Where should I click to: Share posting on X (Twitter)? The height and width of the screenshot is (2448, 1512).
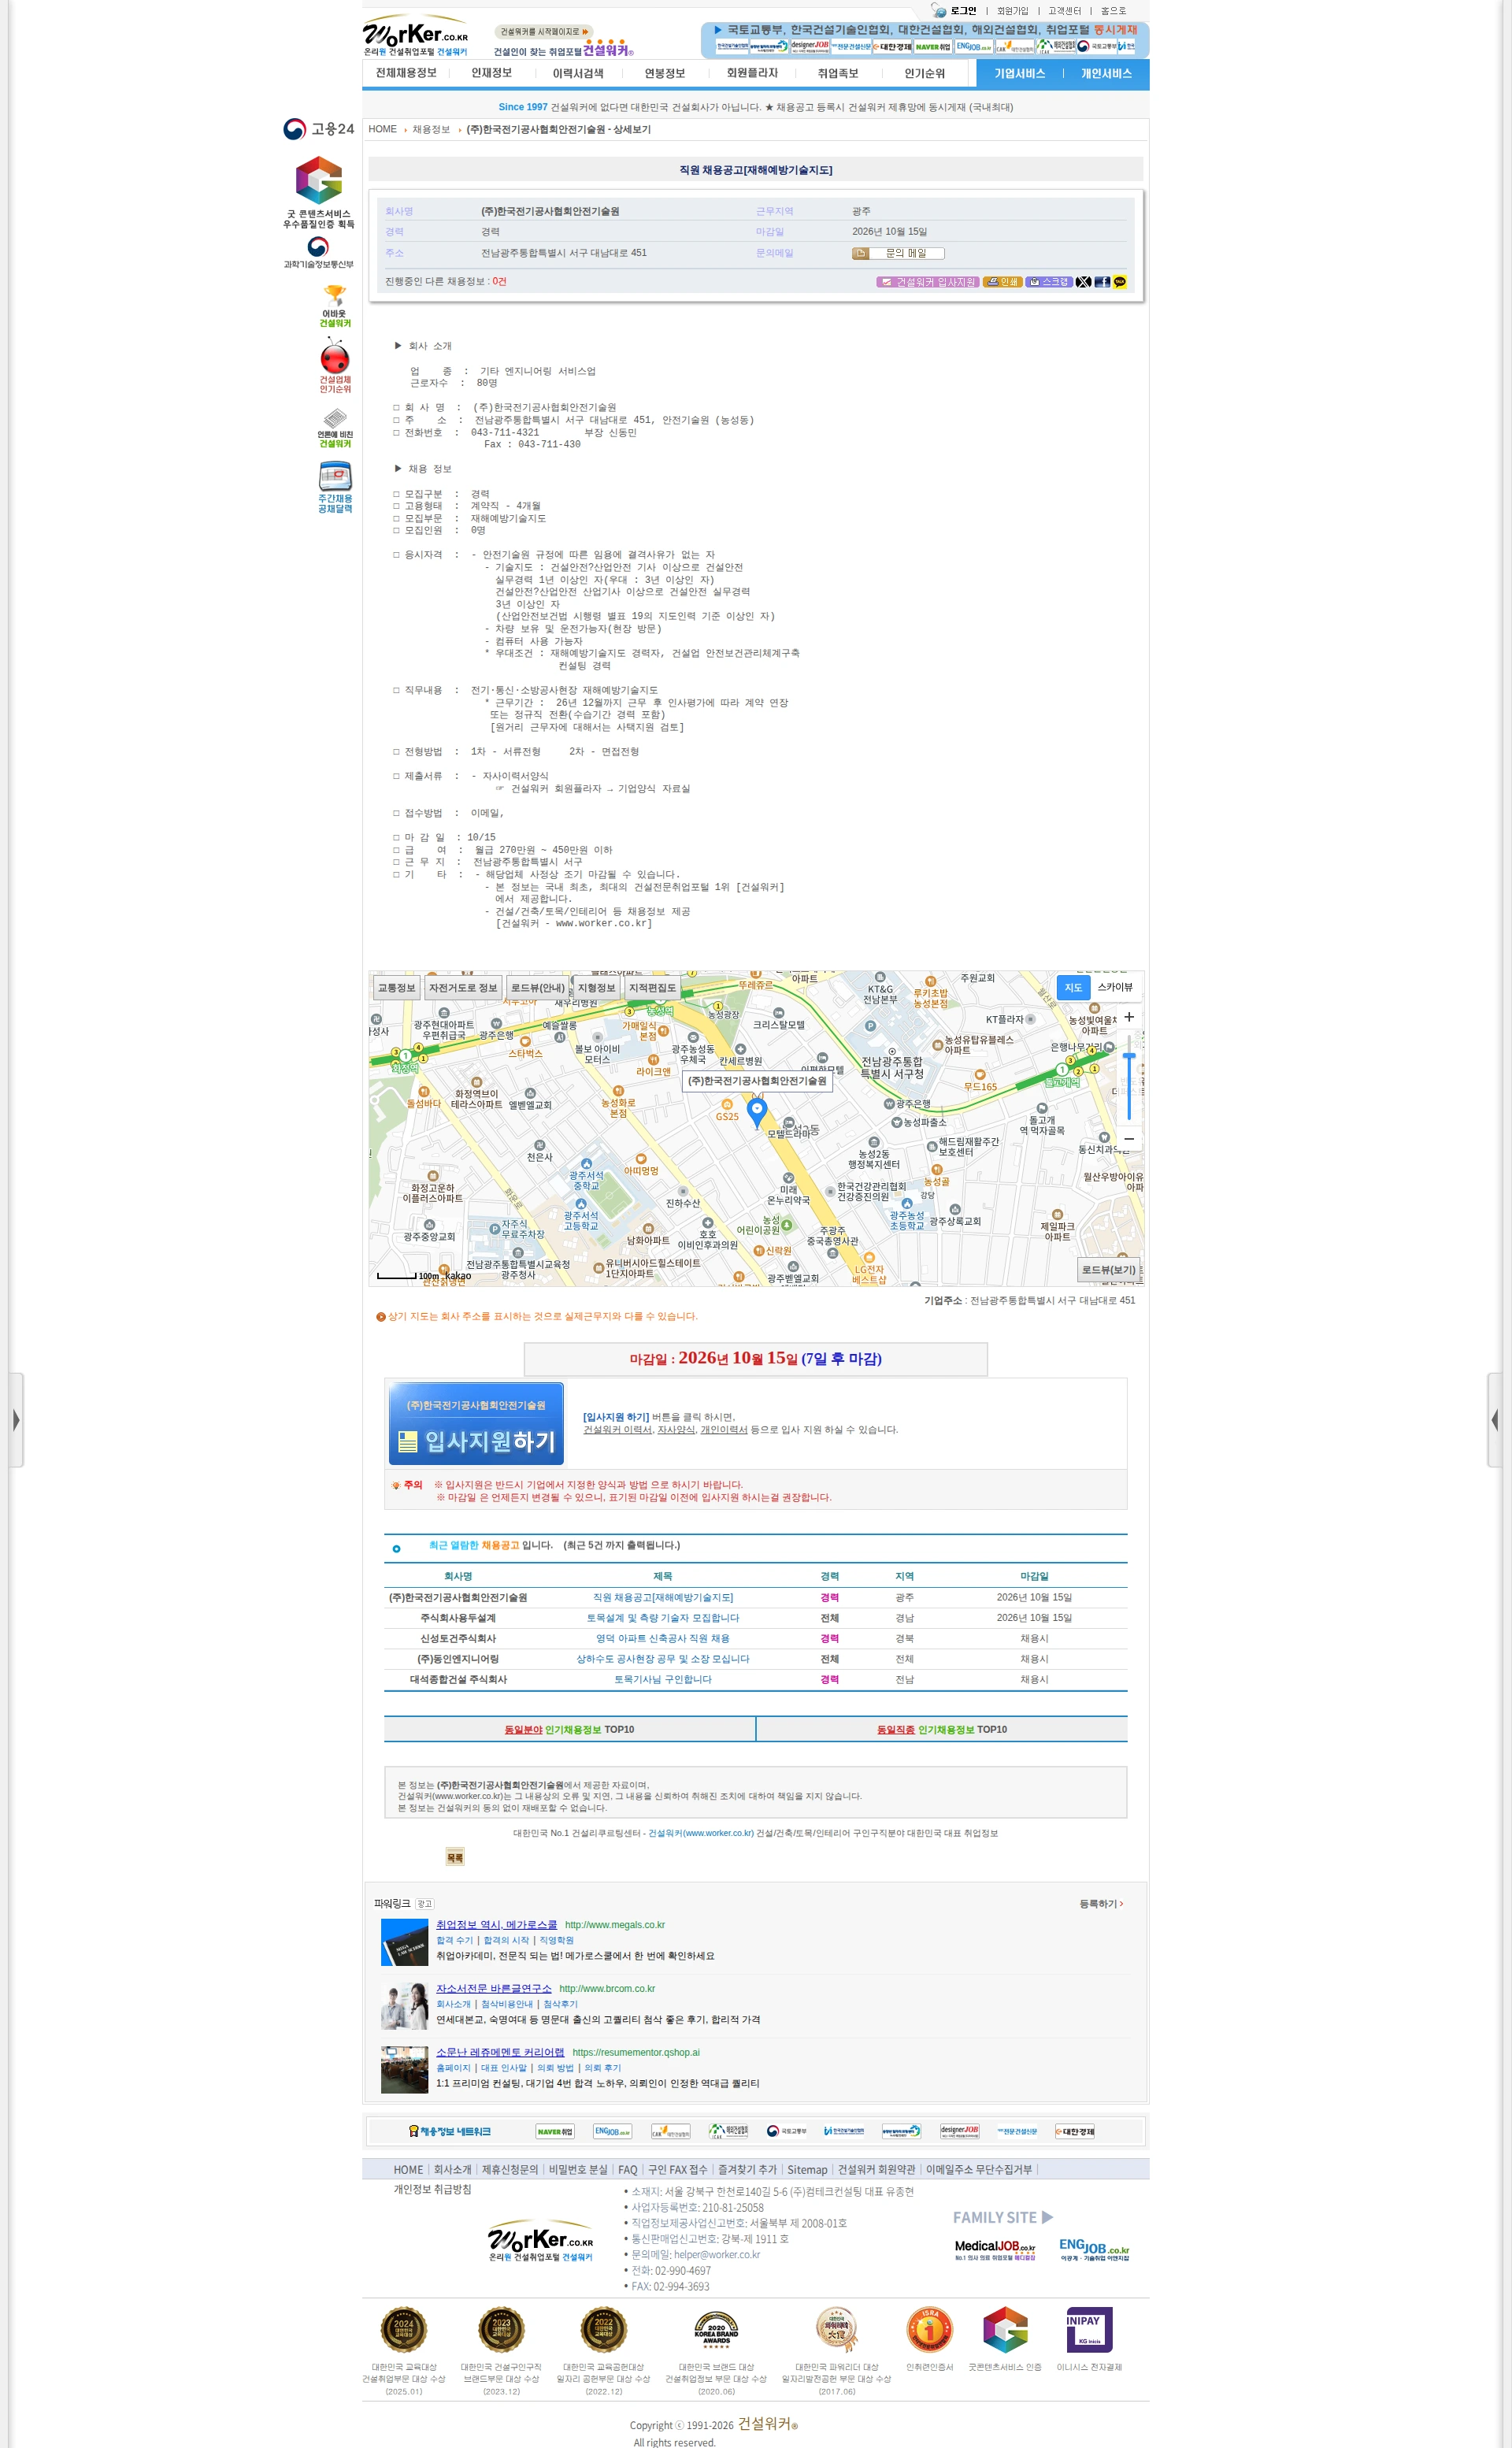1083,282
